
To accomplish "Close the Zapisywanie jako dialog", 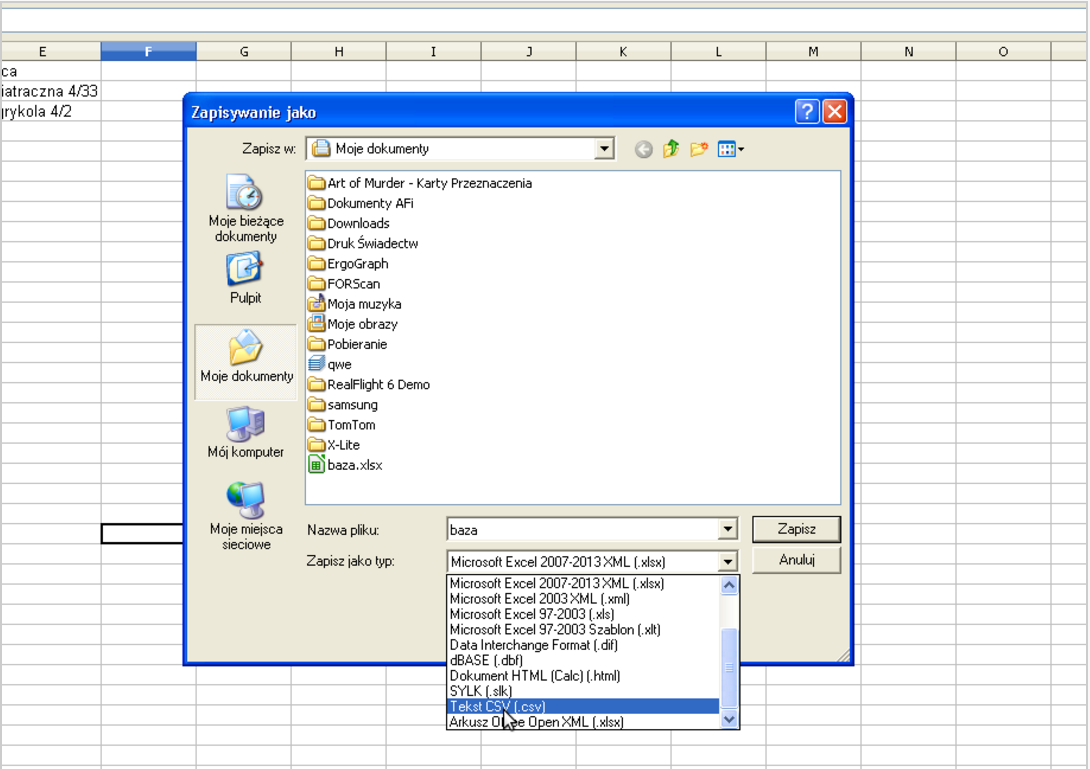I will tap(834, 111).
